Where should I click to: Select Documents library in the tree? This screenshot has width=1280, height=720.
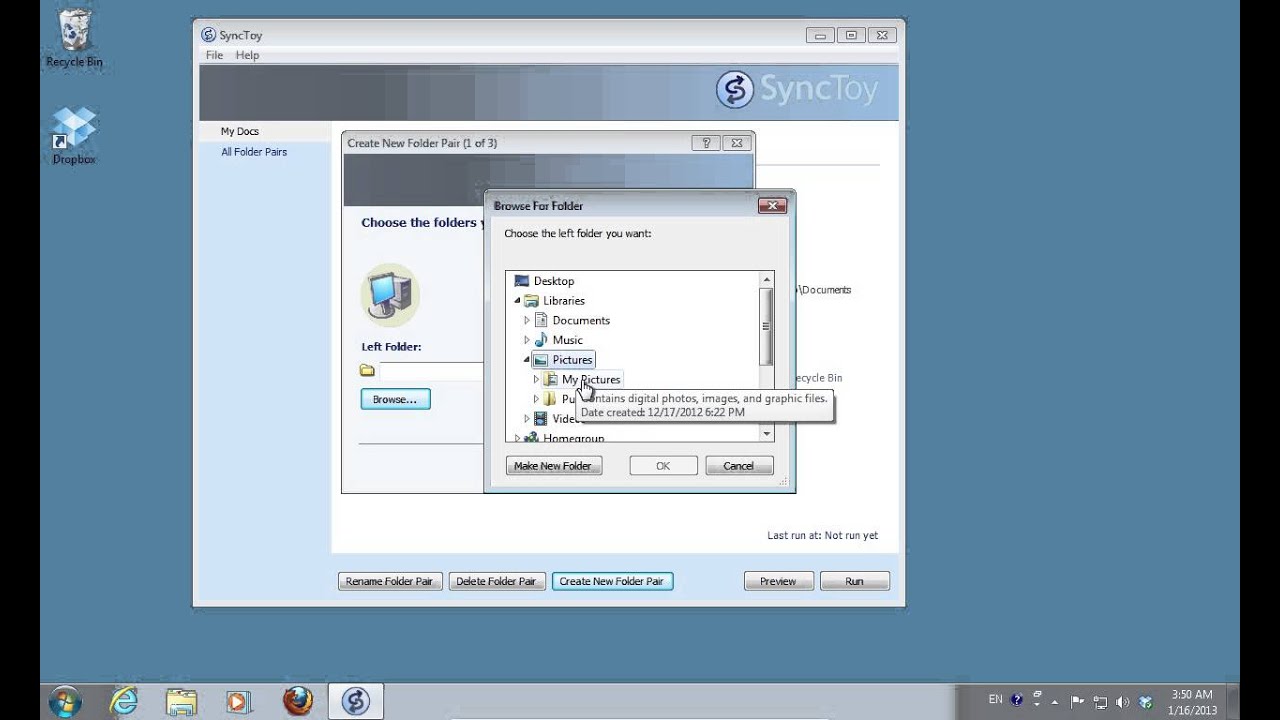(580, 320)
